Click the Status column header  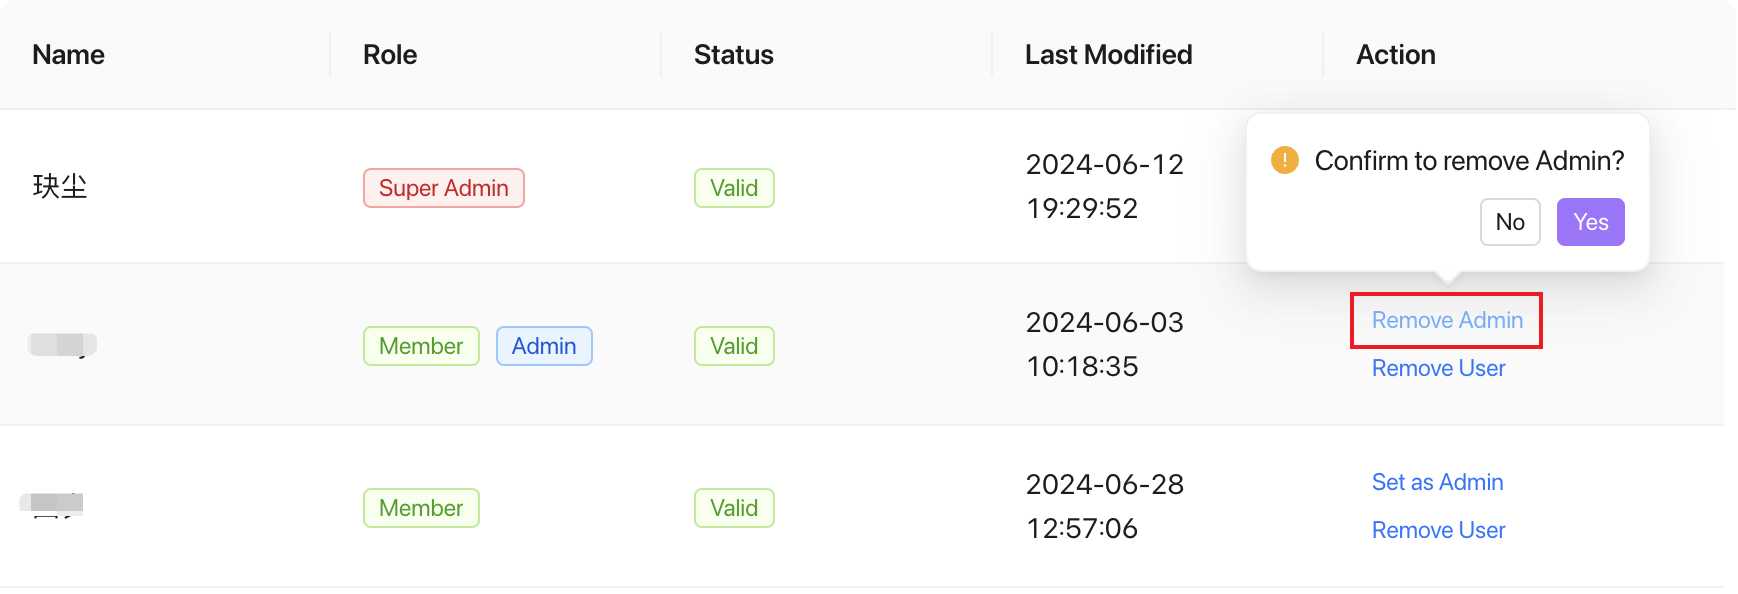[x=734, y=55]
